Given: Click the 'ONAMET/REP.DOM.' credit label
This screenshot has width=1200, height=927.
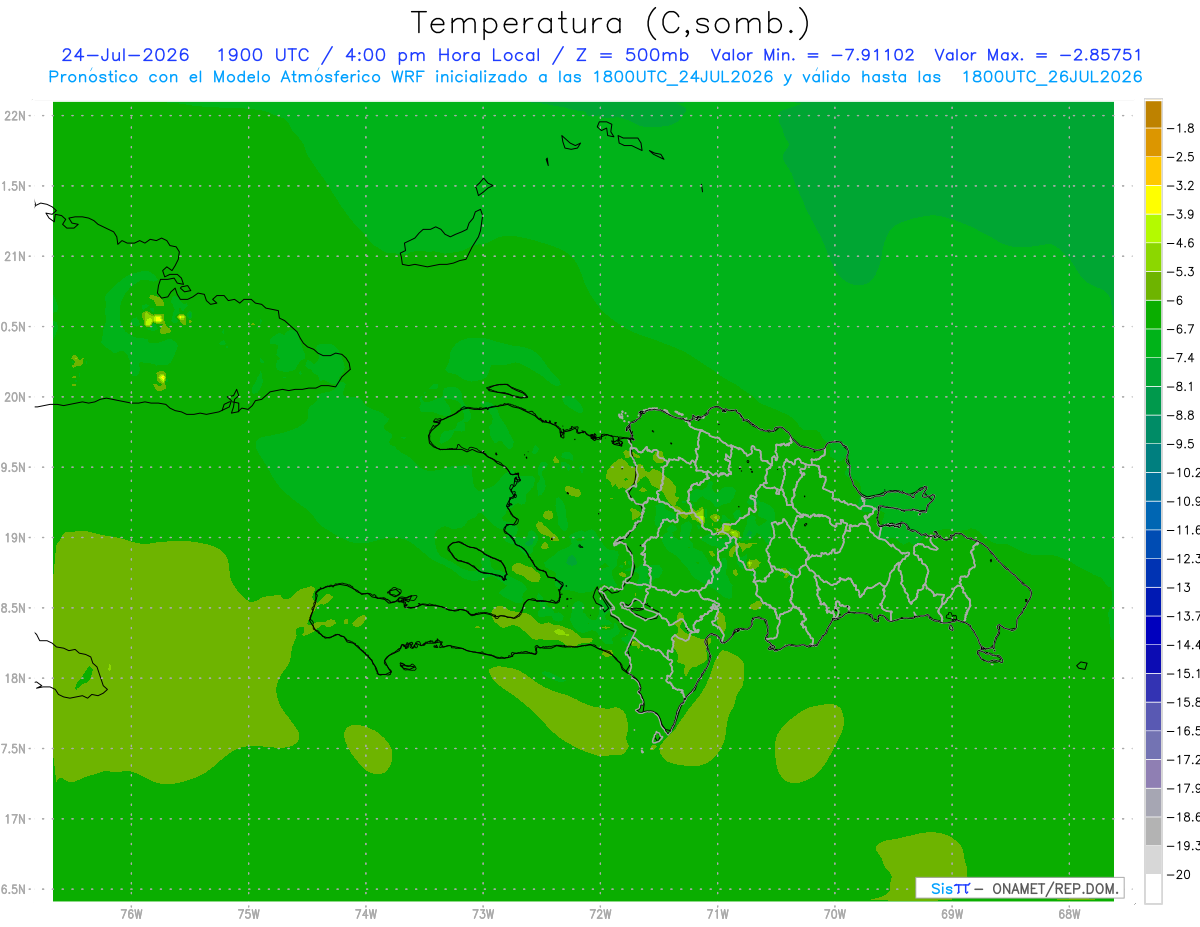Looking at the screenshot, I should click(1056, 888).
